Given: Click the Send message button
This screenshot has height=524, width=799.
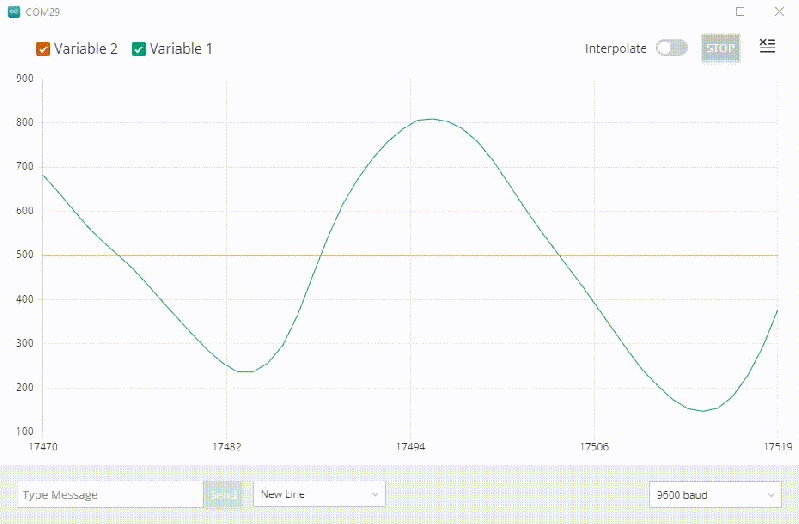Looking at the screenshot, I should pos(224,494).
